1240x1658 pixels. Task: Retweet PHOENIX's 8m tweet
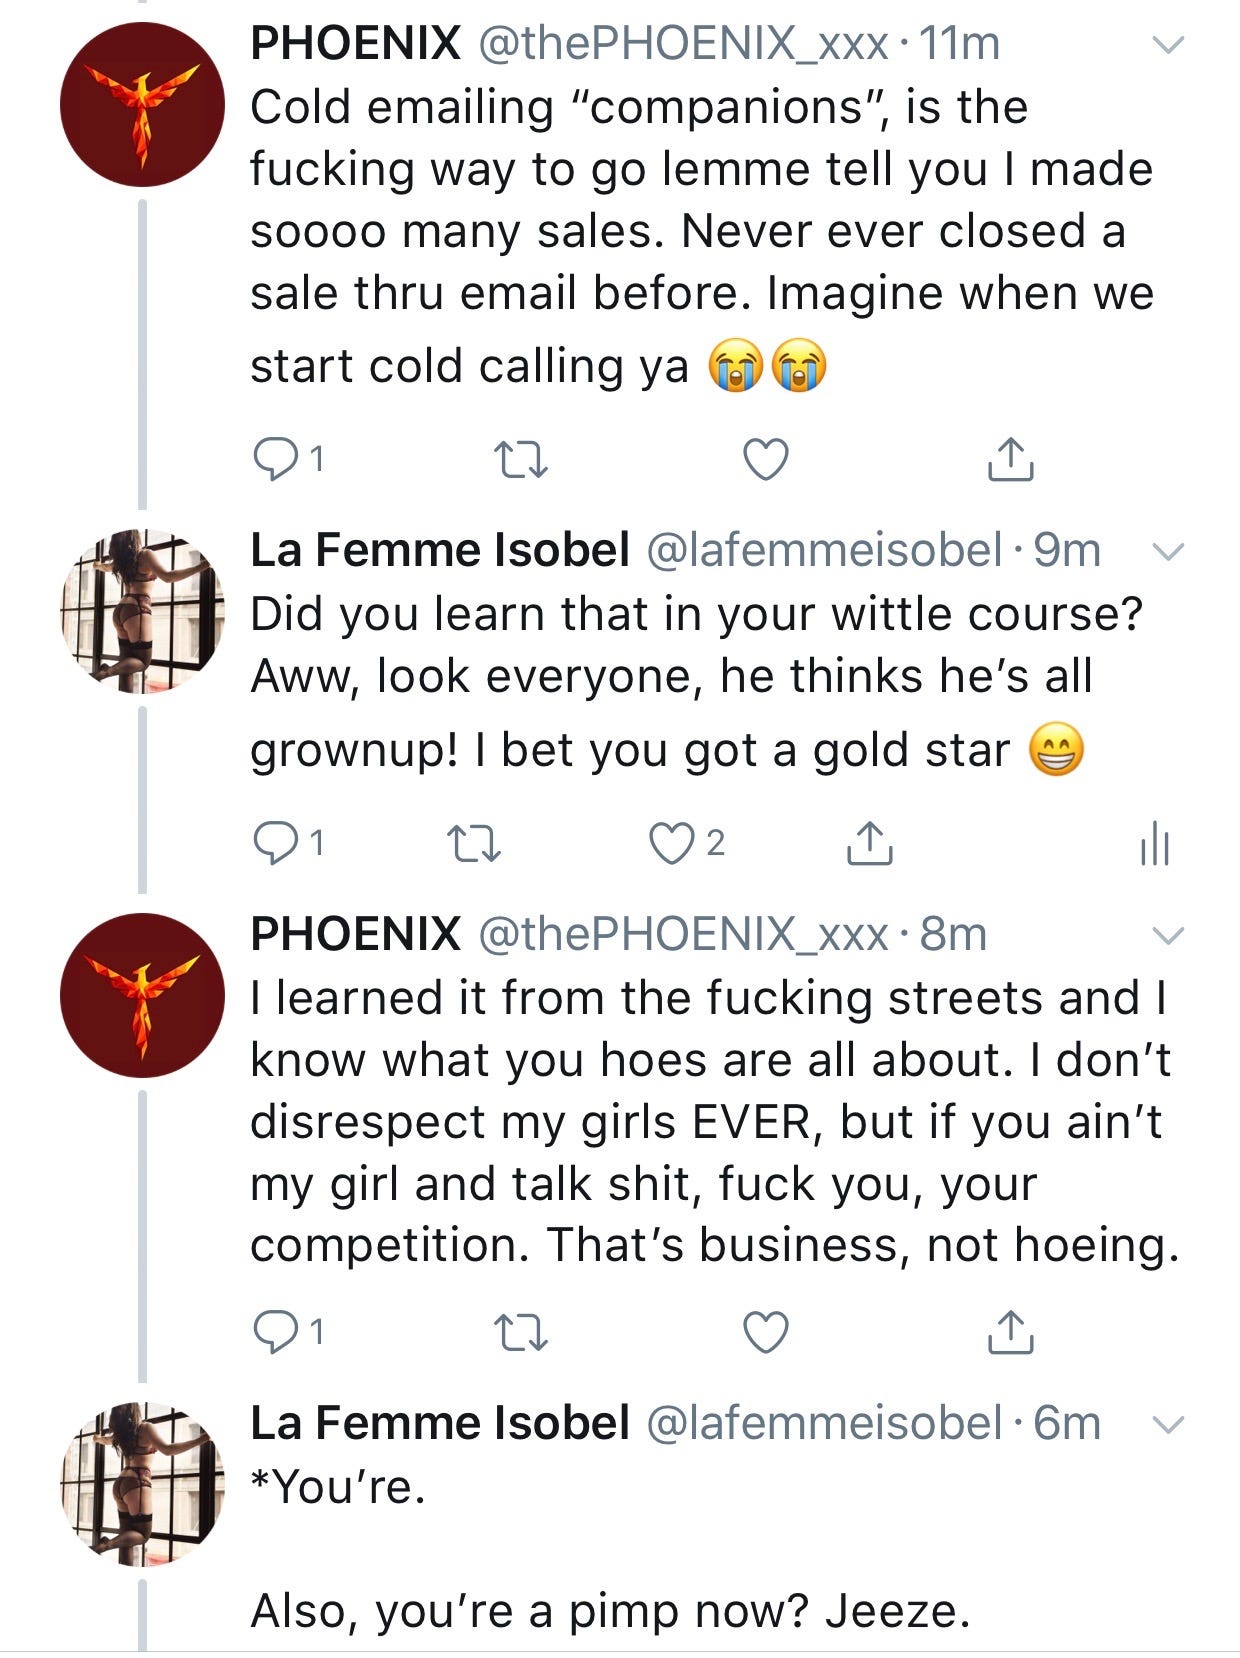pos(521,1332)
